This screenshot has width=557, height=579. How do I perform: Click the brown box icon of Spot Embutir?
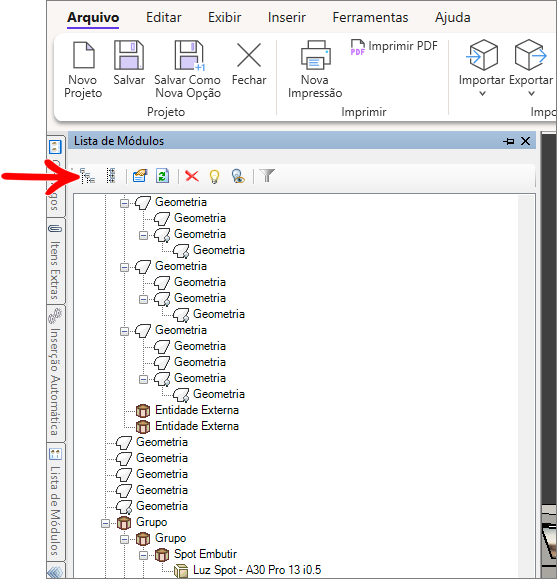point(162,555)
